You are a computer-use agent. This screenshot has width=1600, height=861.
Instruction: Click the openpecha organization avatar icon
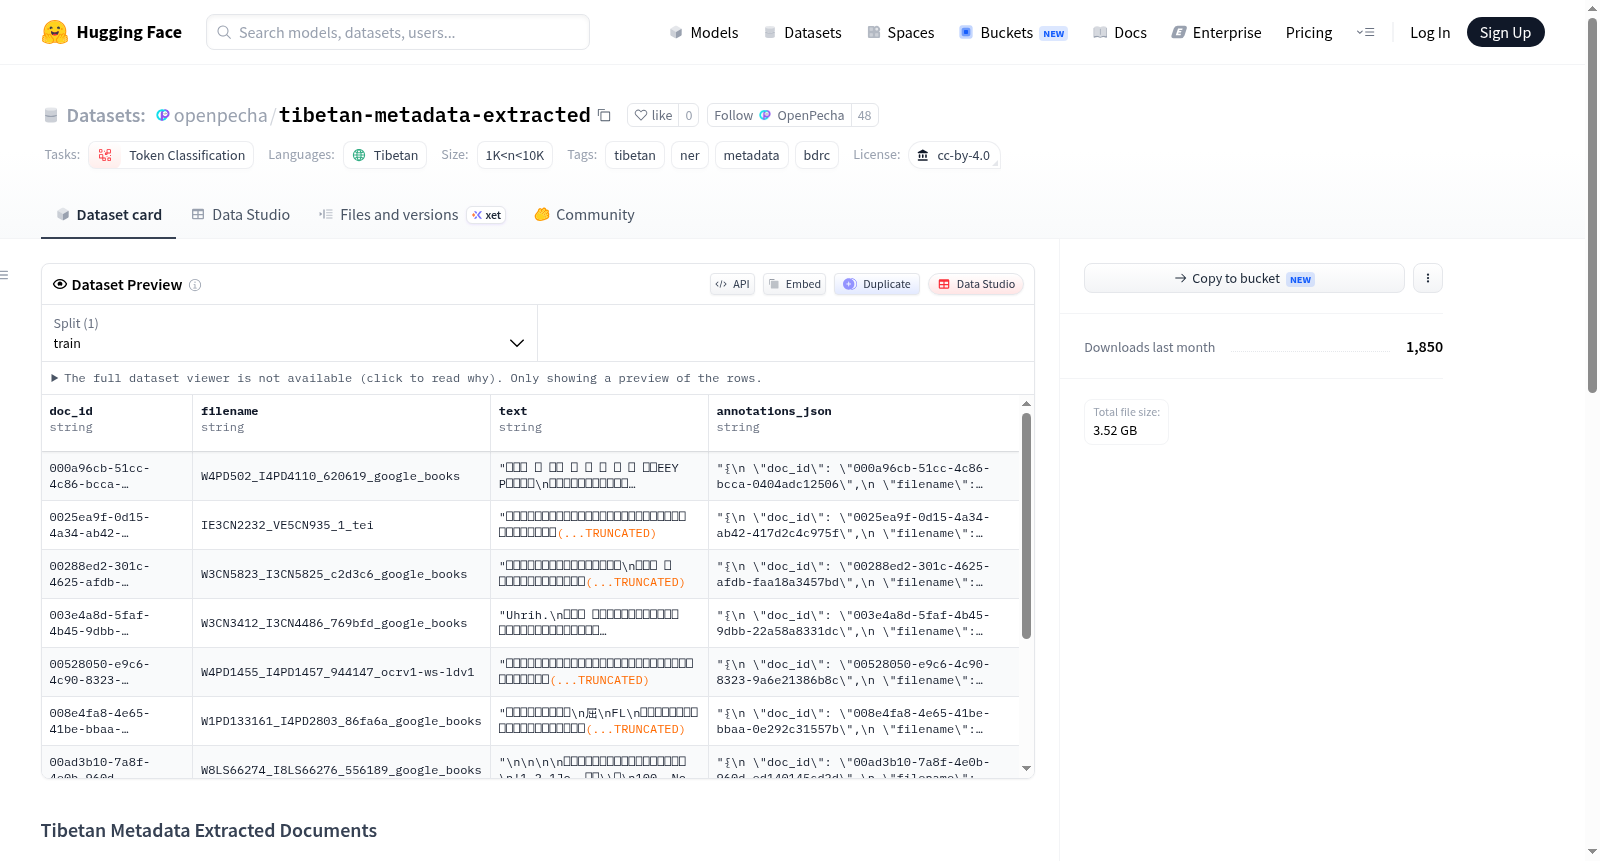tap(163, 115)
